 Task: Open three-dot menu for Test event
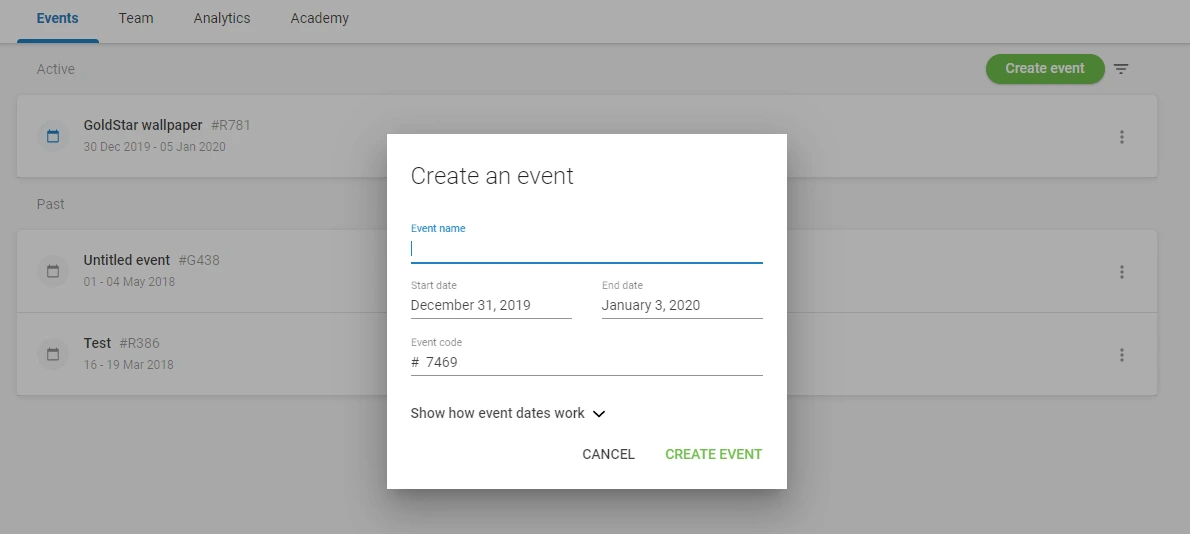1121,354
